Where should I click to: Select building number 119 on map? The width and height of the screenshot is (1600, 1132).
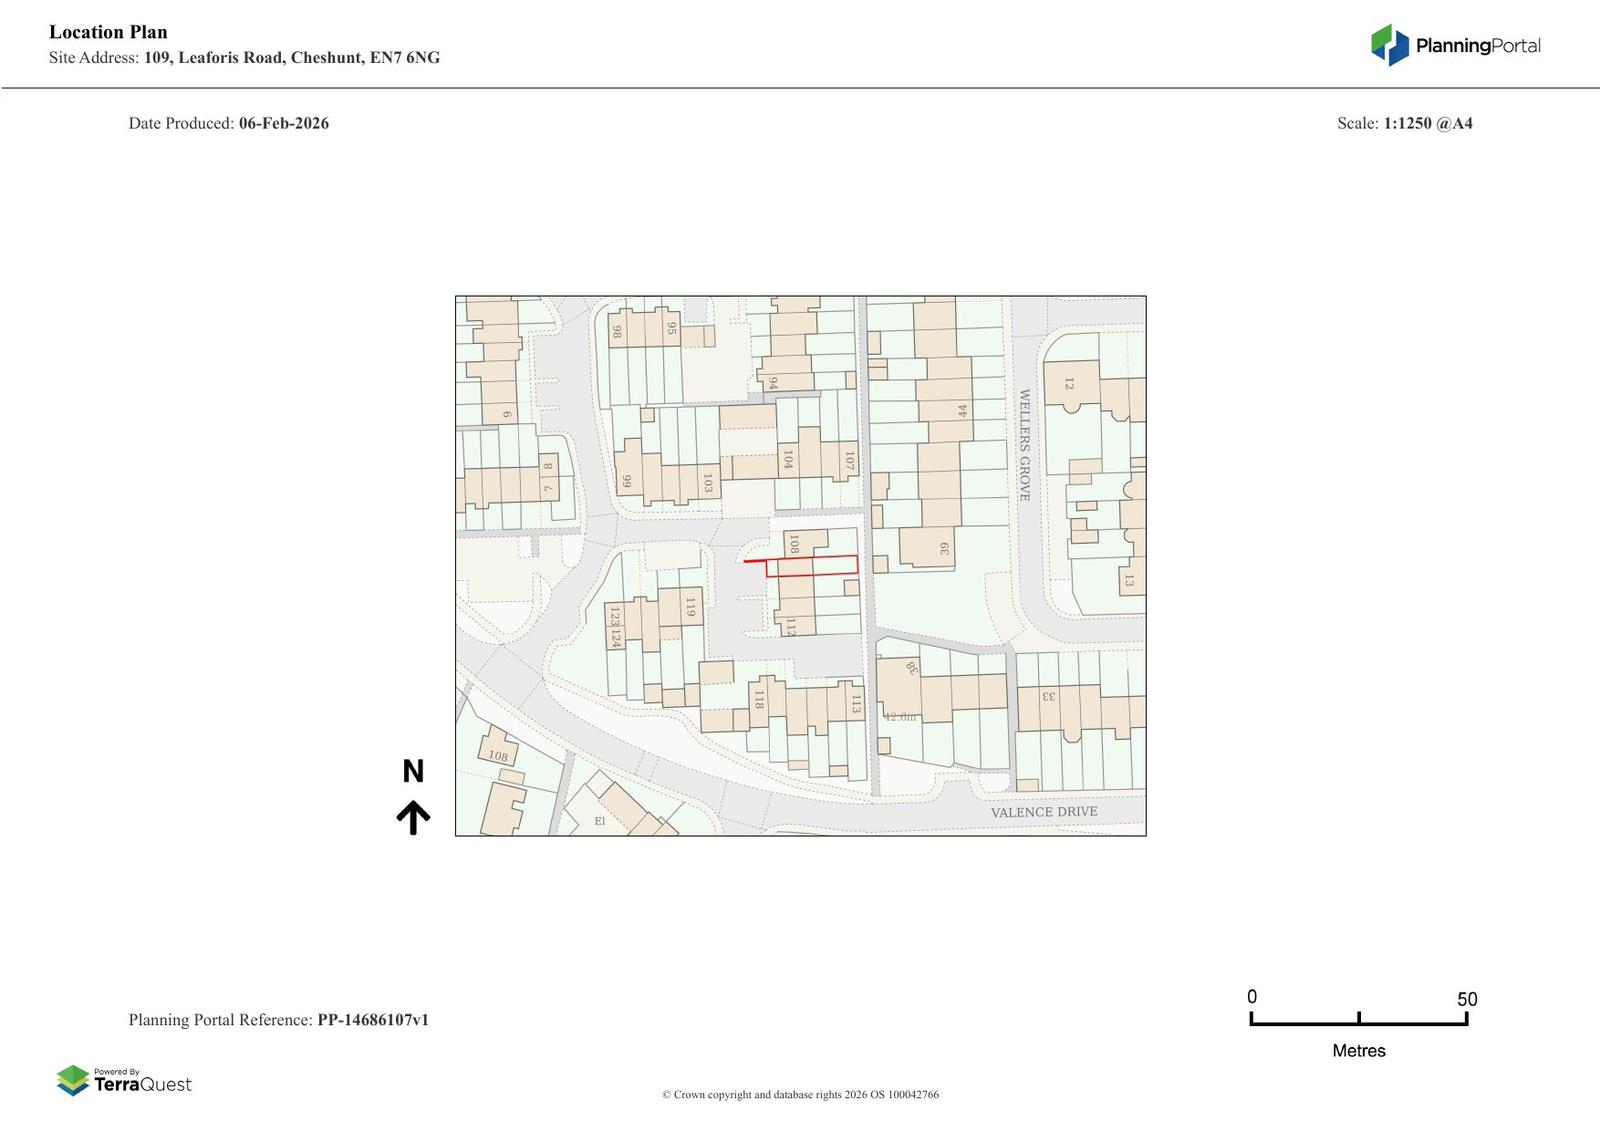[x=690, y=606]
